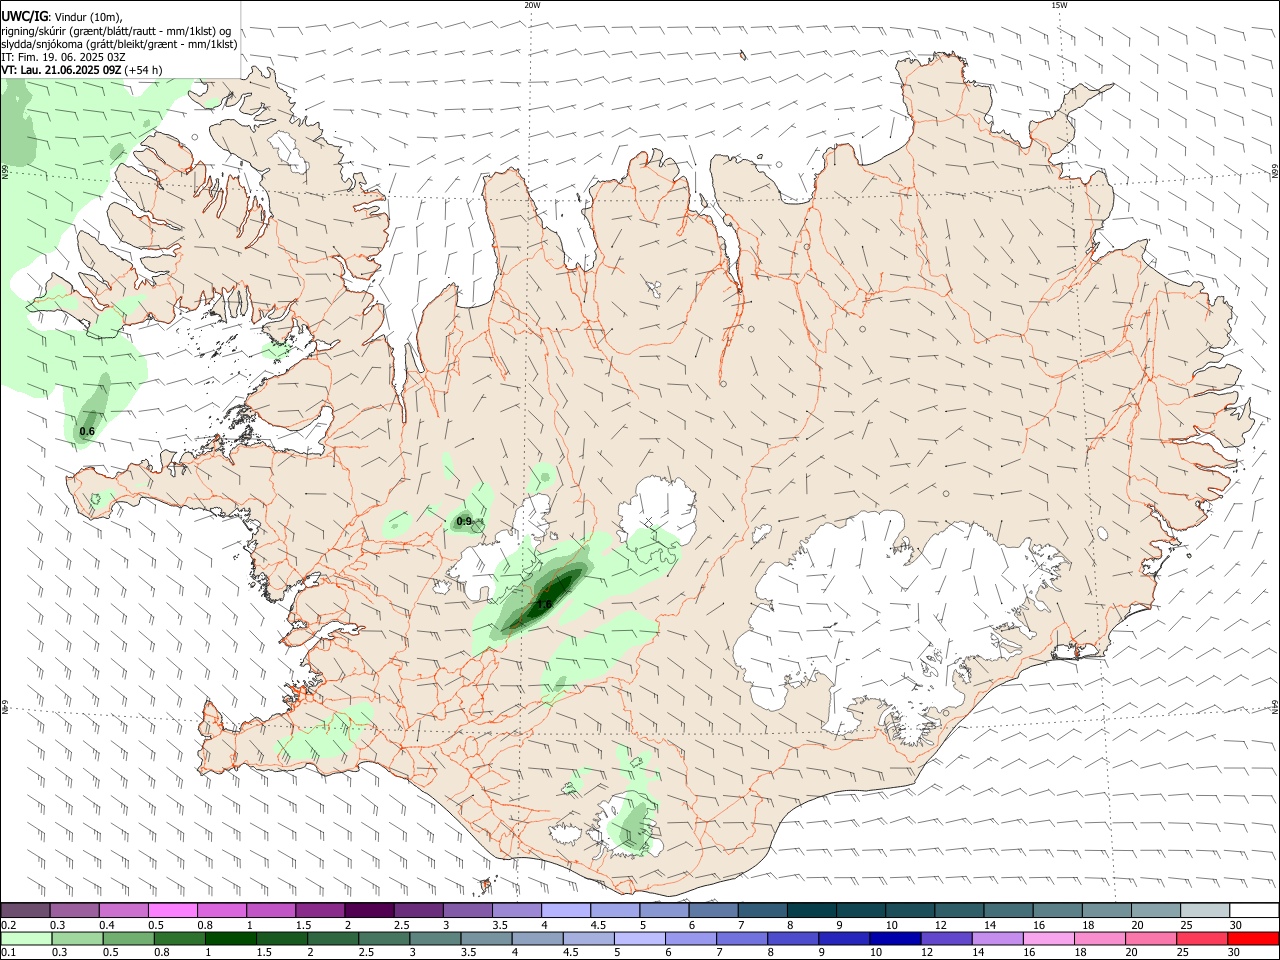Click the teal 12 swatch in upper legend

click(957, 911)
